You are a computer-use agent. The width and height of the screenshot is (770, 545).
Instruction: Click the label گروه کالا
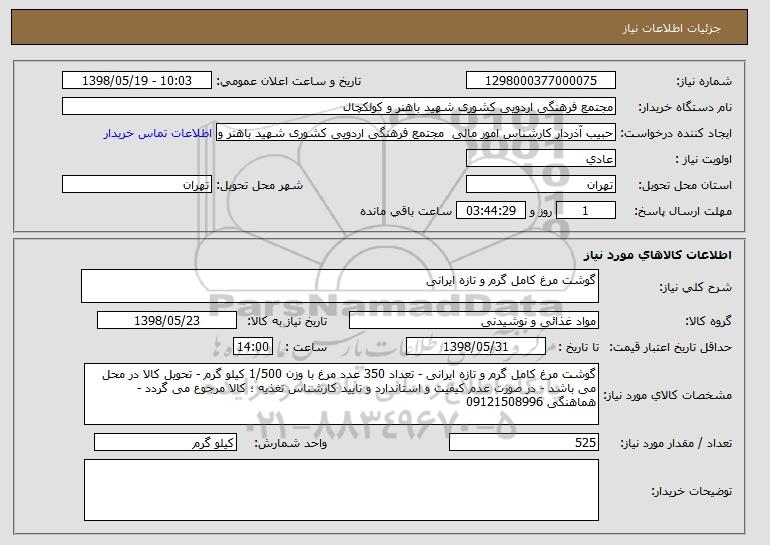click(x=709, y=321)
